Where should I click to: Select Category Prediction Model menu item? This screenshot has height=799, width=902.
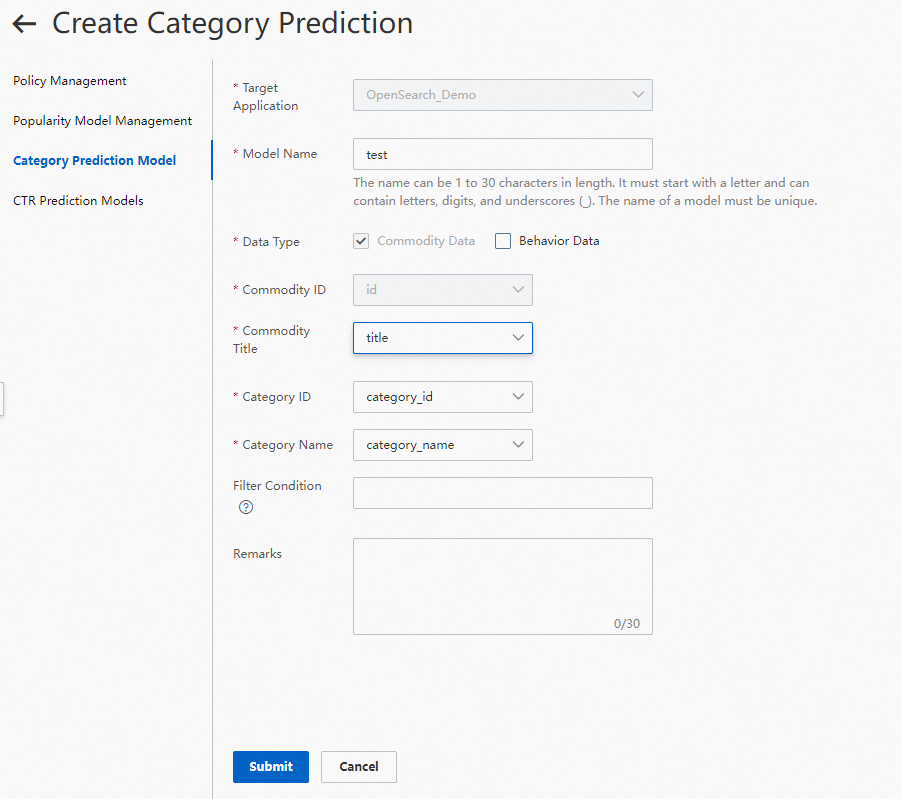tap(94, 161)
